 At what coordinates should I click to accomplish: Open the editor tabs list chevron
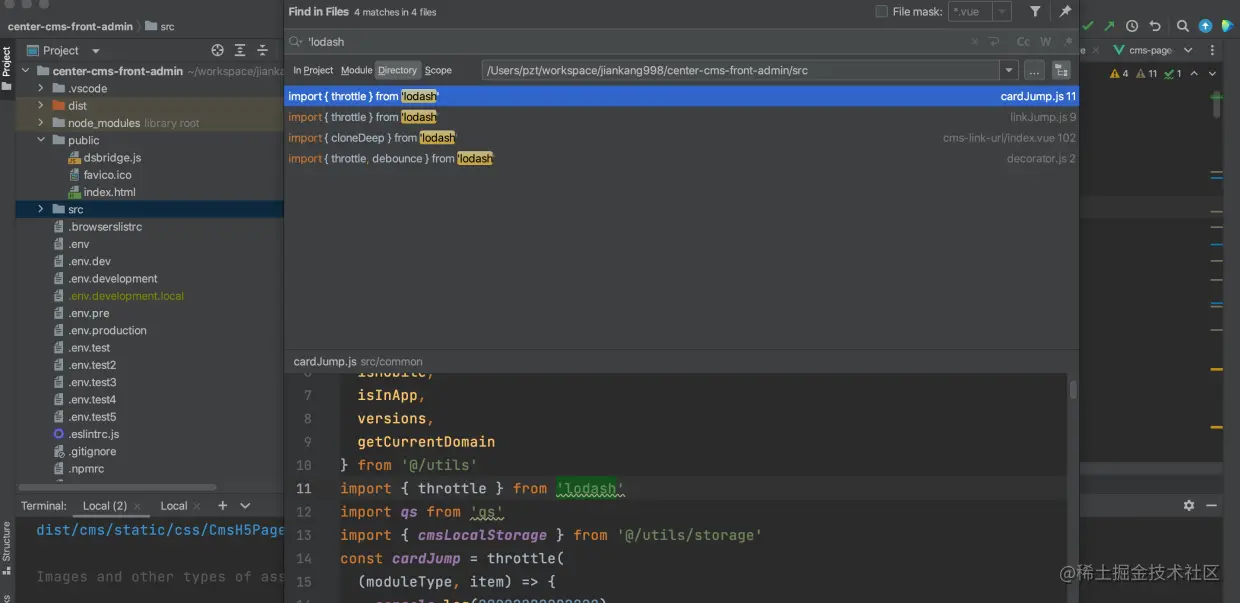1188,50
